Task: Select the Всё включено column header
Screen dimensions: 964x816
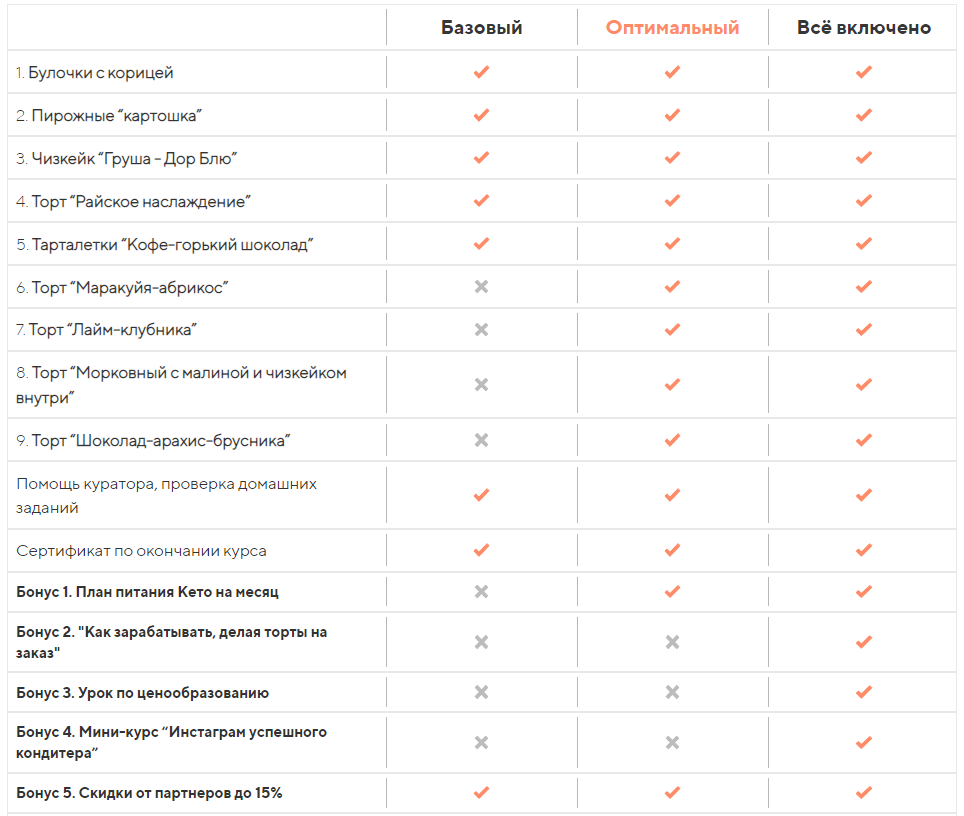Action: pos(864,28)
